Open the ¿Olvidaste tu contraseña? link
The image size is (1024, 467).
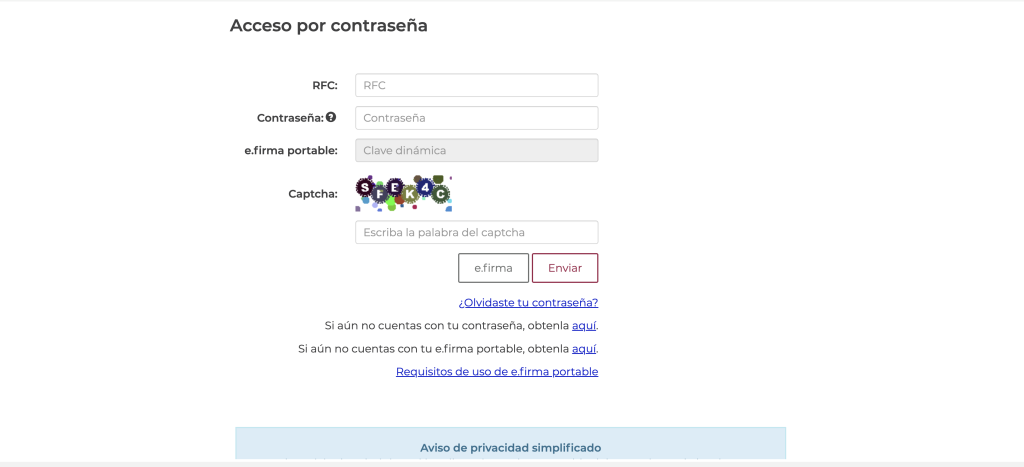(x=528, y=303)
